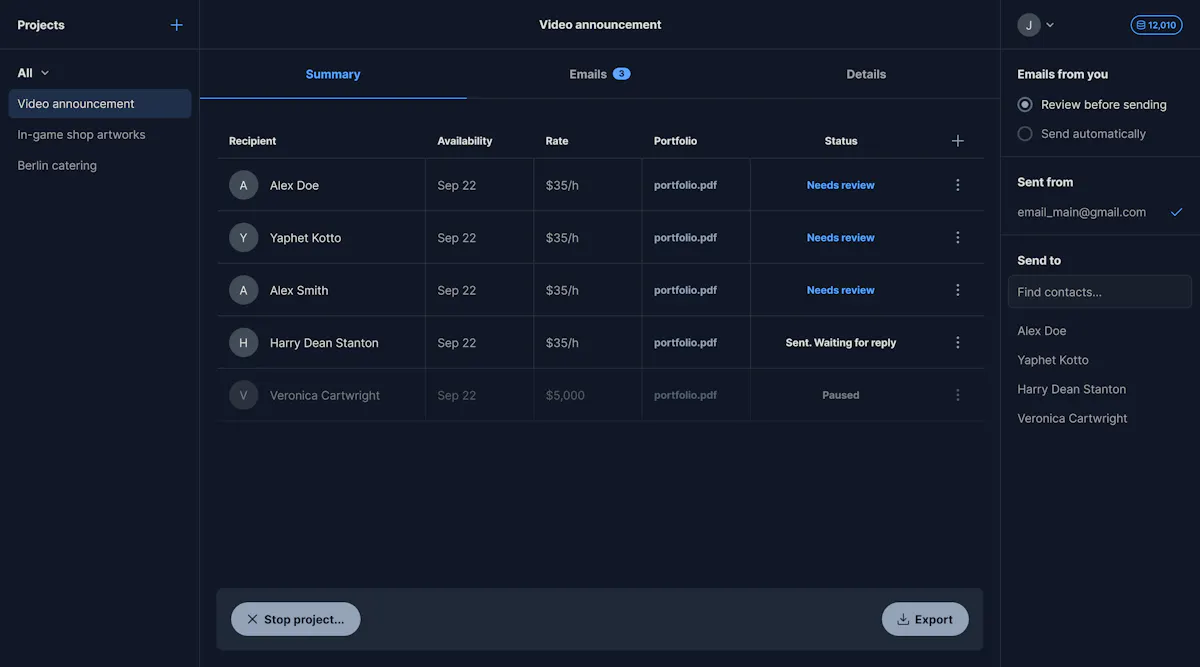Select Alex Doe in Send to list
The image size is (1200, 667).
[1042, 331]
